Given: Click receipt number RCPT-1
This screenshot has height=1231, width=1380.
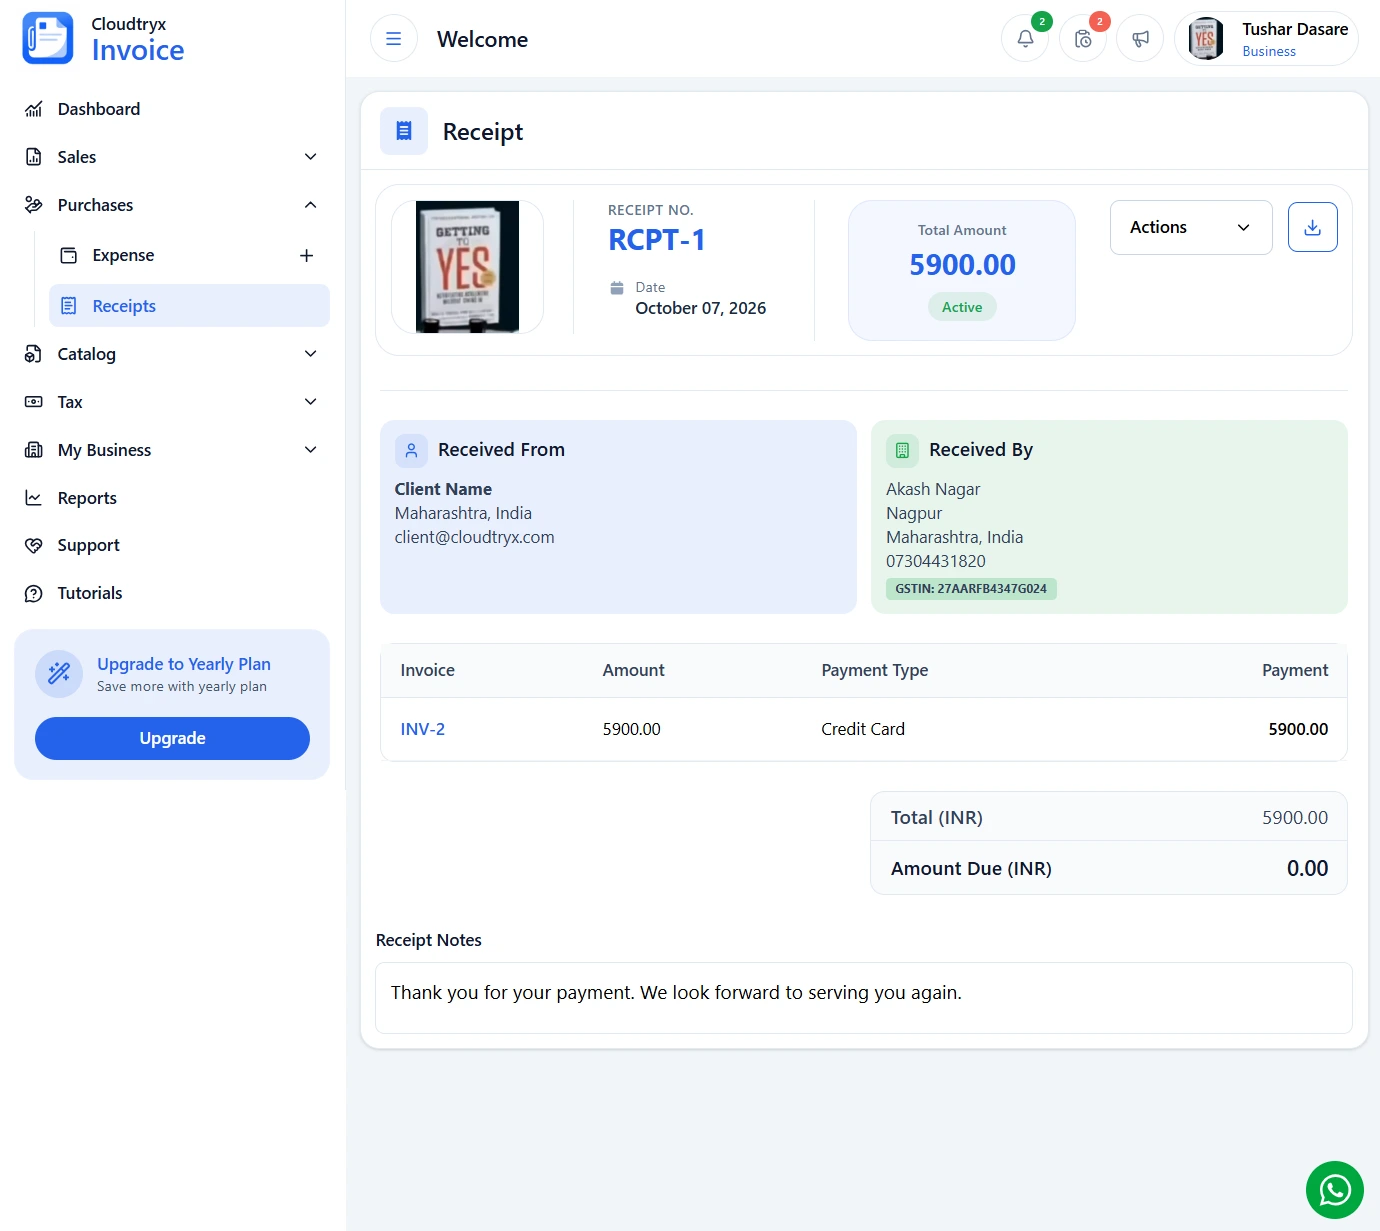Looking at the screenshot, I should point(657,240).
